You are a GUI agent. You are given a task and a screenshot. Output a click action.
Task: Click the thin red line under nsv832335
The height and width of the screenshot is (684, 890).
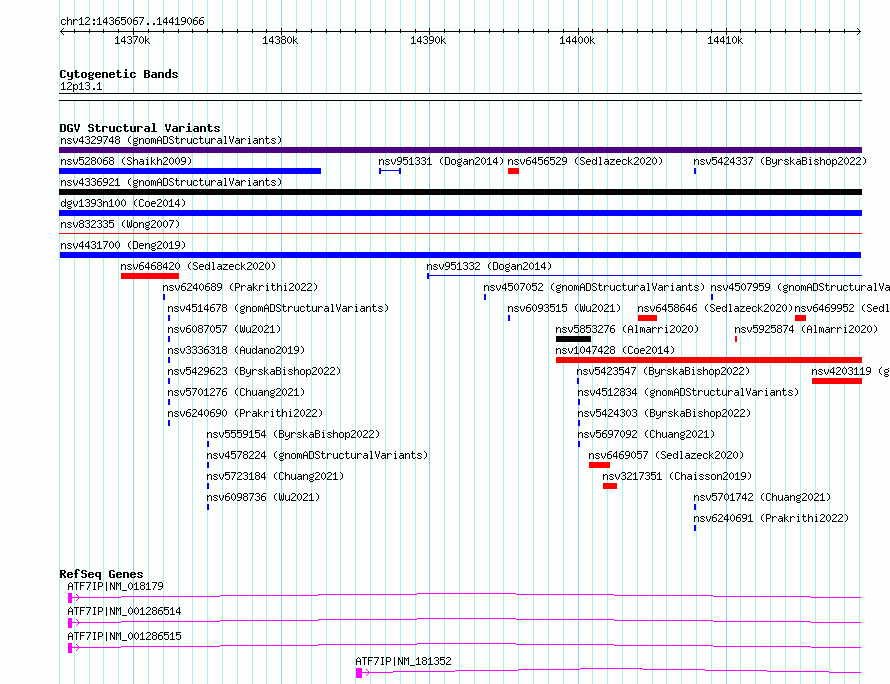(460, 234)
